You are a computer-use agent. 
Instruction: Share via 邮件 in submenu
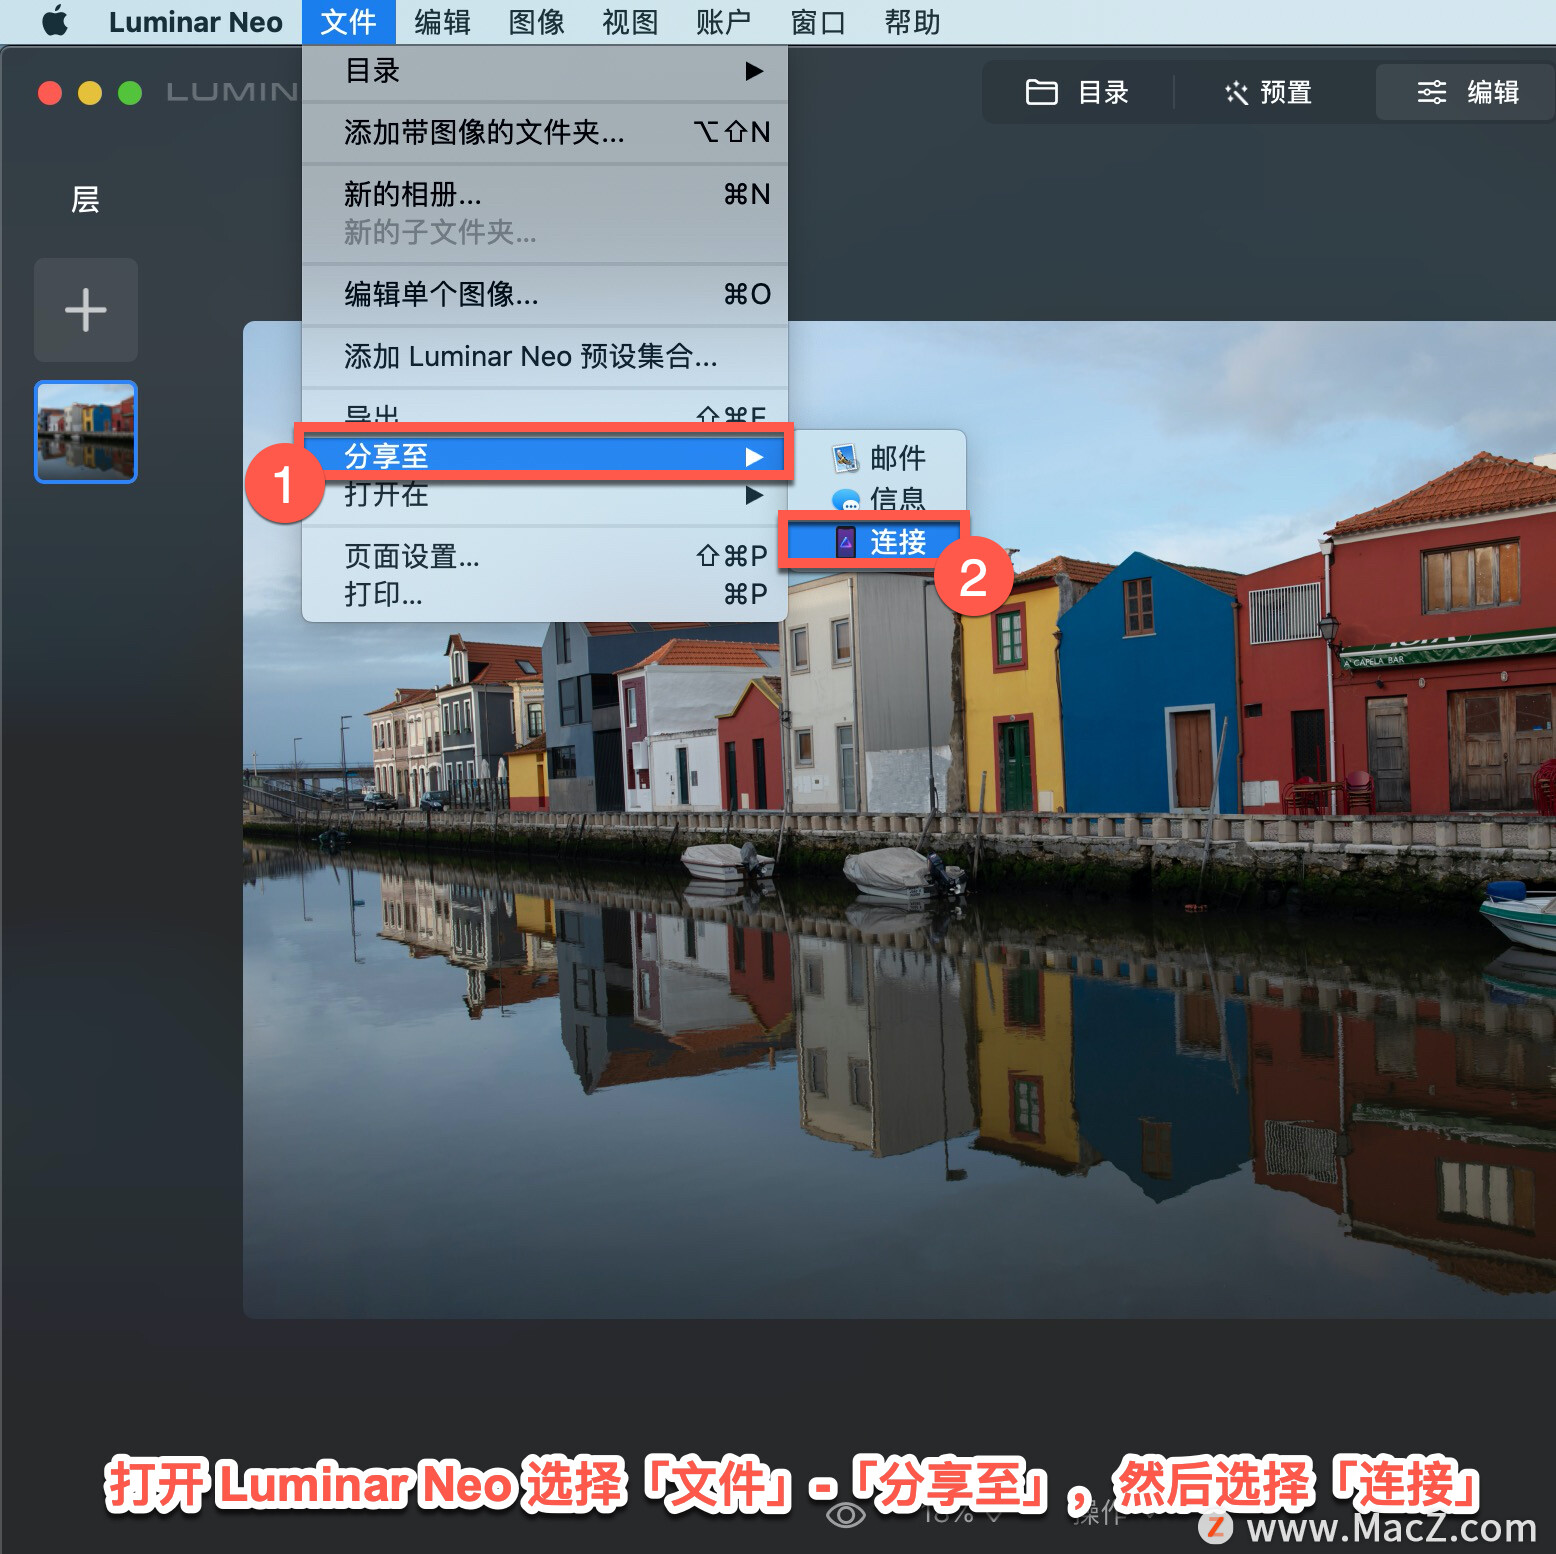[x=878, y=458]
